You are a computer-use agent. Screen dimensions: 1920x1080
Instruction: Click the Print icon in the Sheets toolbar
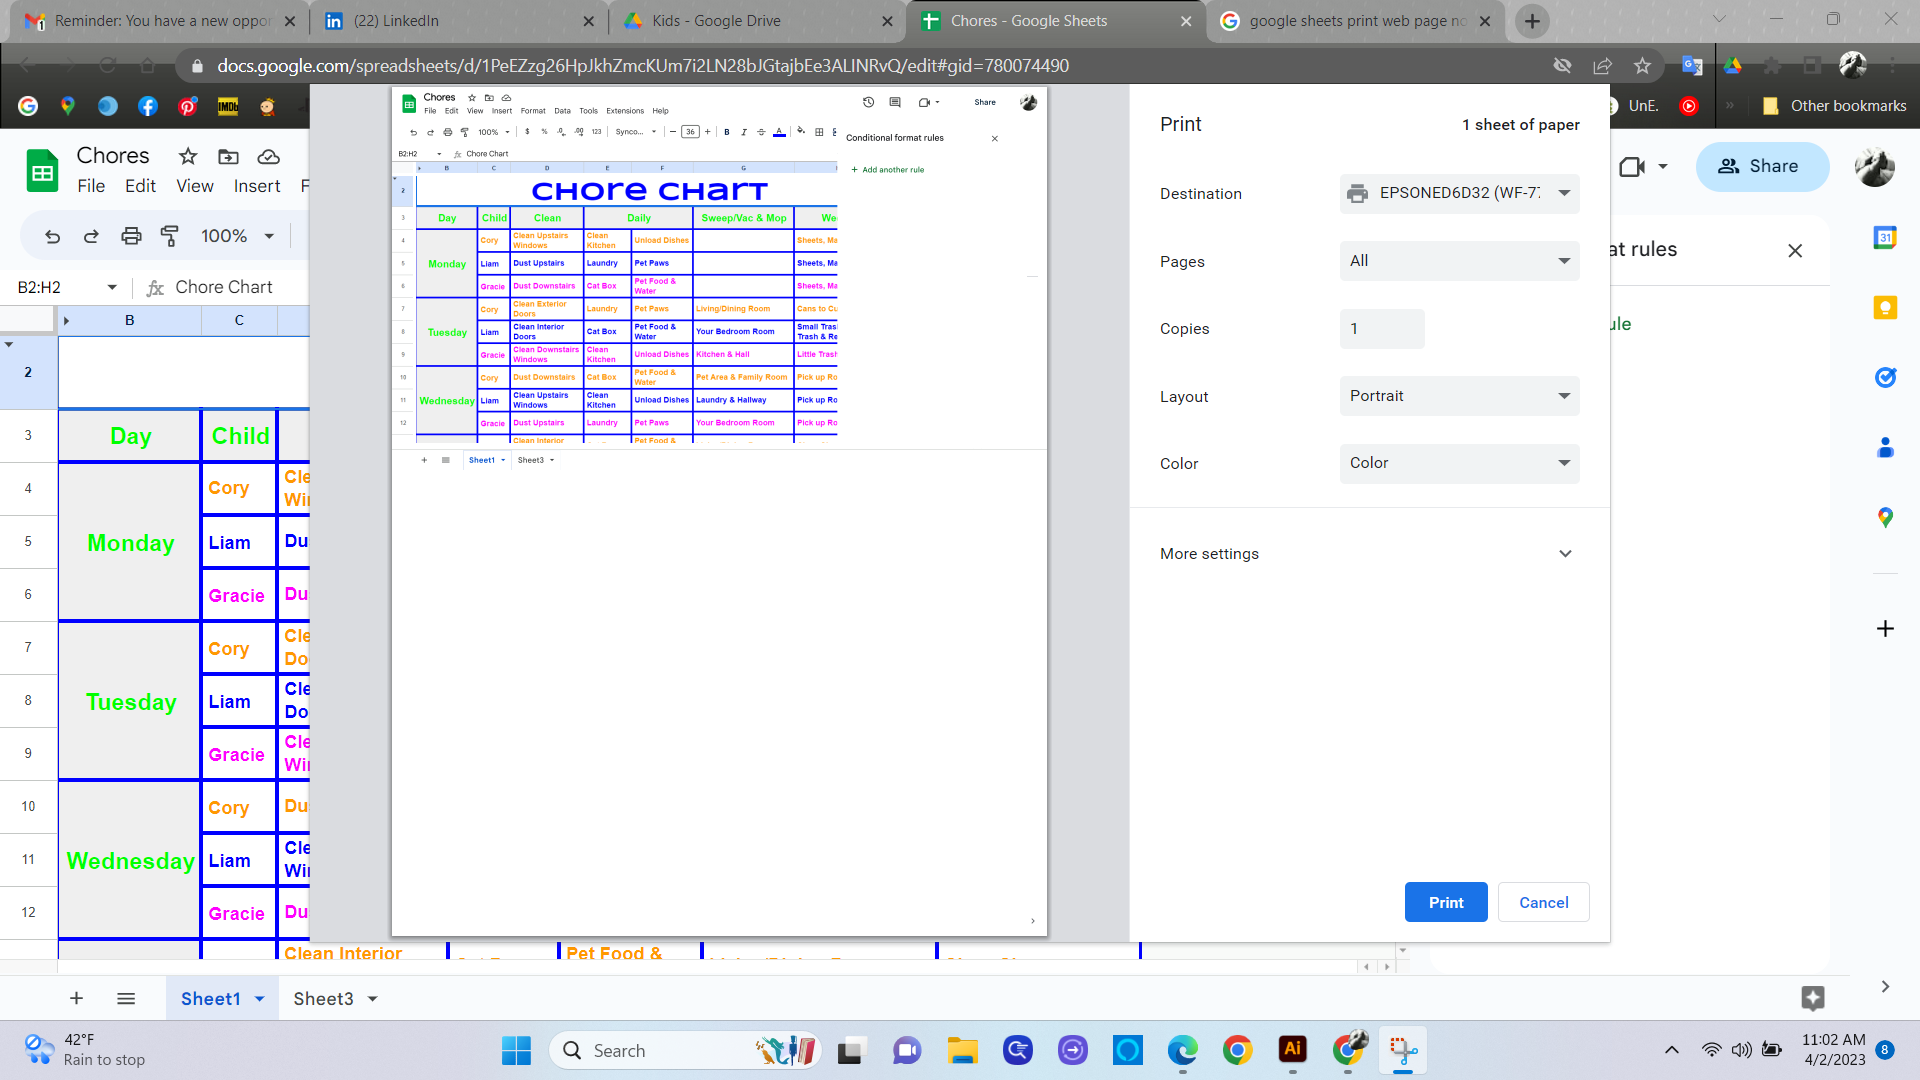(x=131, y=236)
